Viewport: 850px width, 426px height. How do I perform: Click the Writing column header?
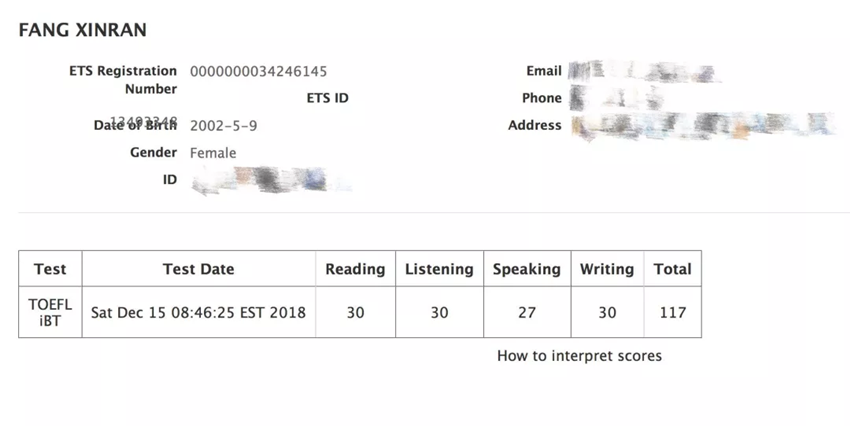point(607,269)
